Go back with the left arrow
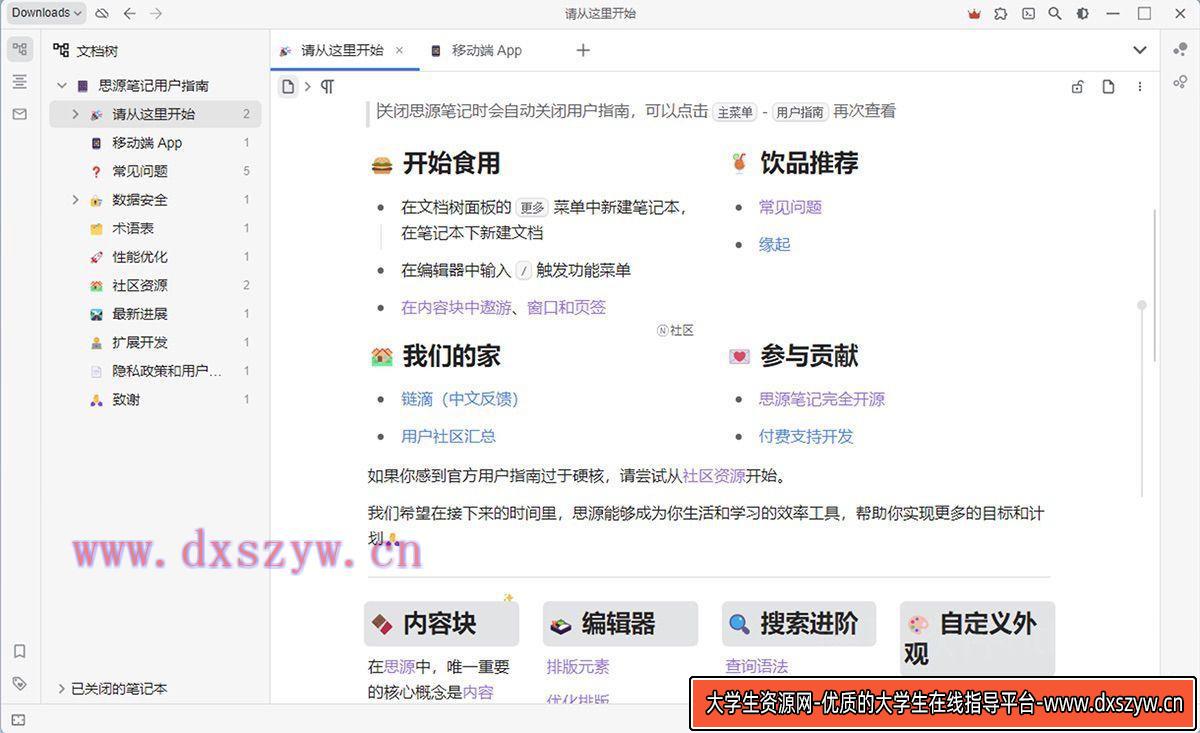Viewport: 1200px width, 733px height. click(x=129, y=13)
